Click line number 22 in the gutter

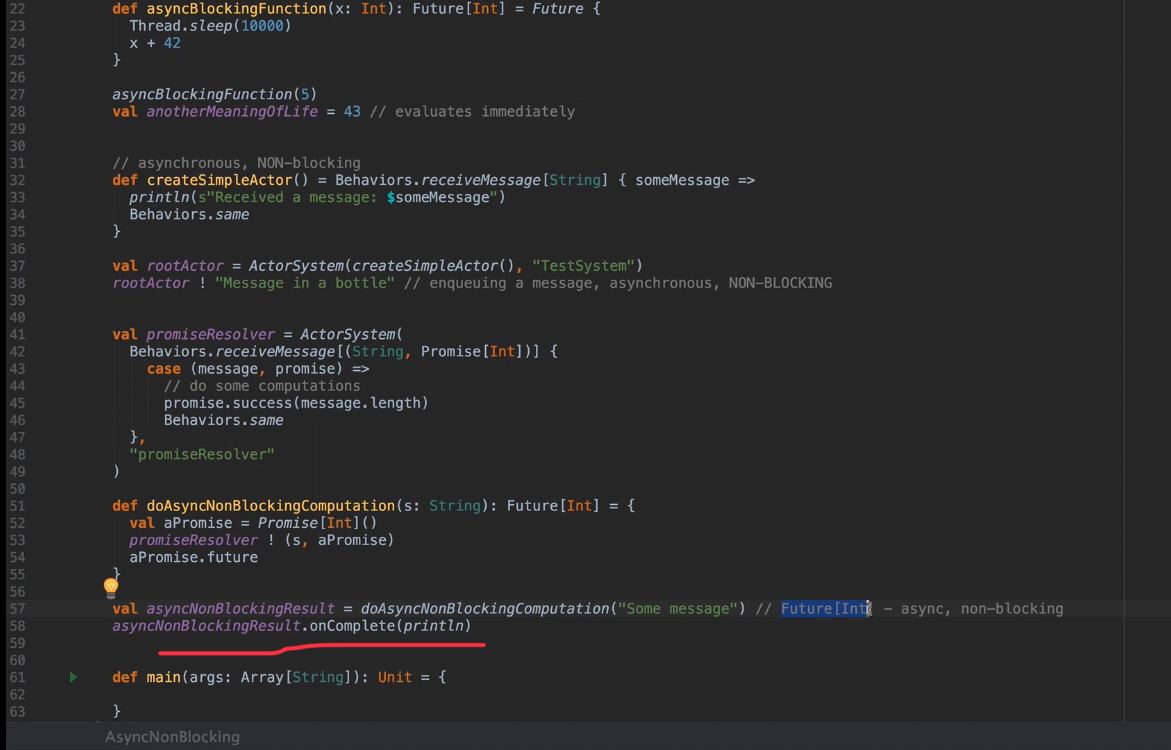point(16,9)
